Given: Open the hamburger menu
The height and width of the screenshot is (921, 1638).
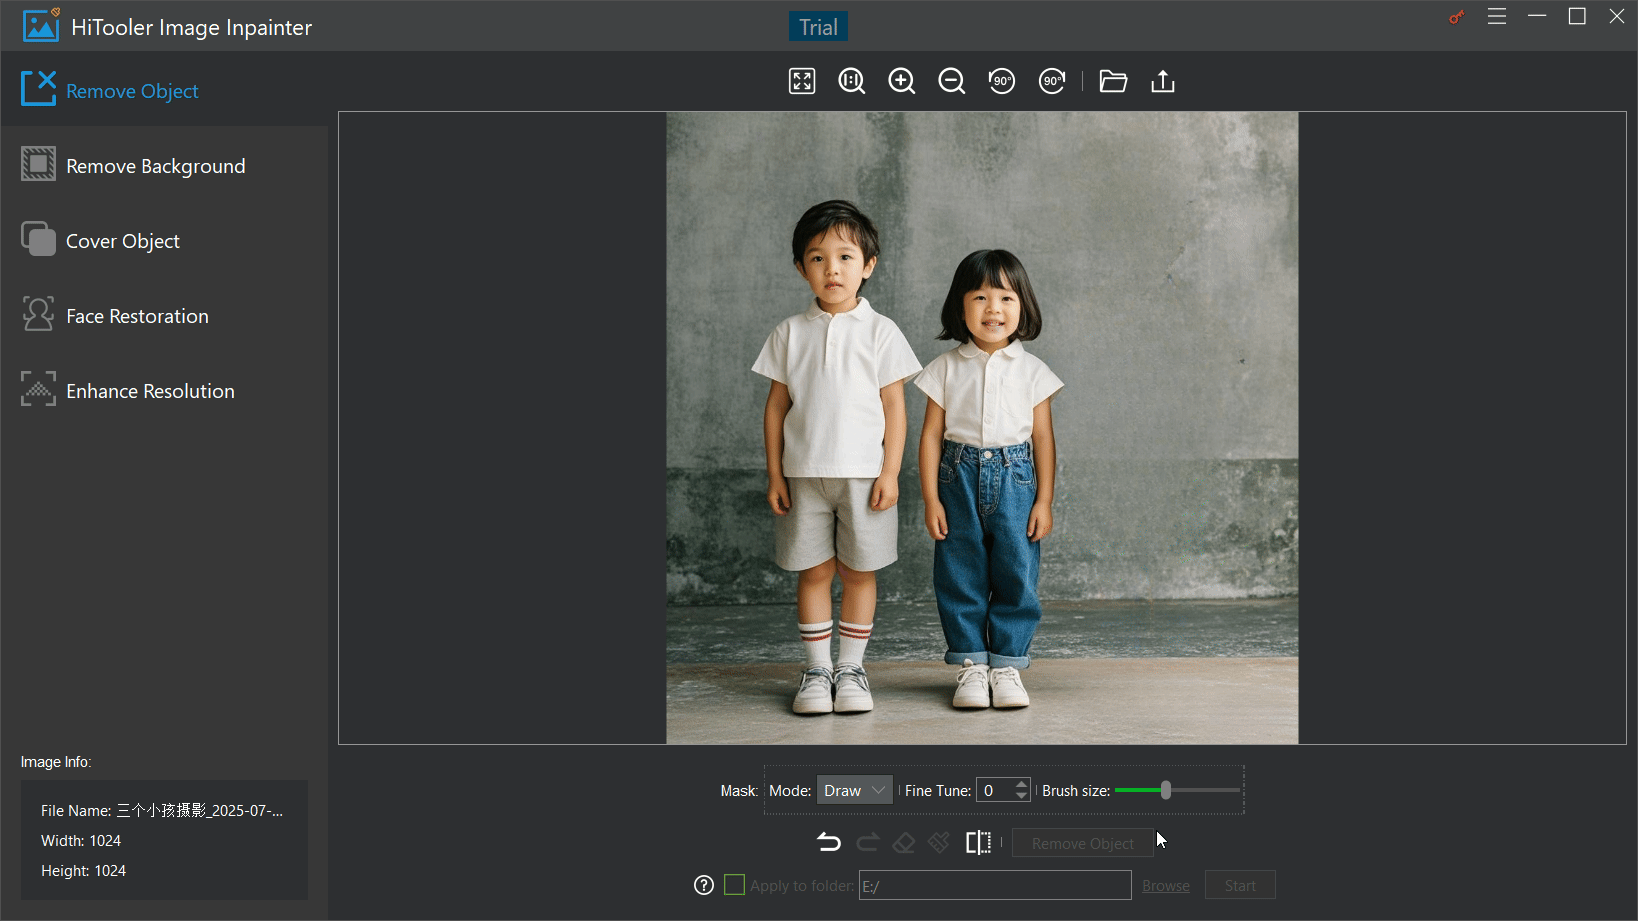Looking at the screenshot, I should click(1497, 16).
